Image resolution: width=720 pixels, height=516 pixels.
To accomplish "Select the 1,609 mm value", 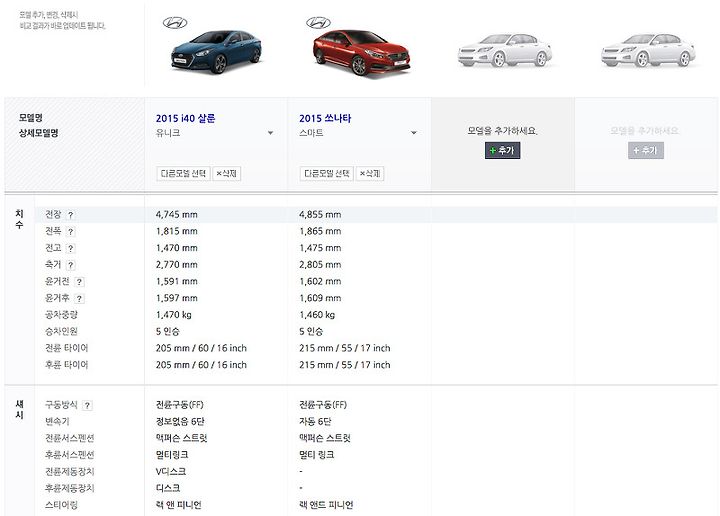I will point(320,298).
